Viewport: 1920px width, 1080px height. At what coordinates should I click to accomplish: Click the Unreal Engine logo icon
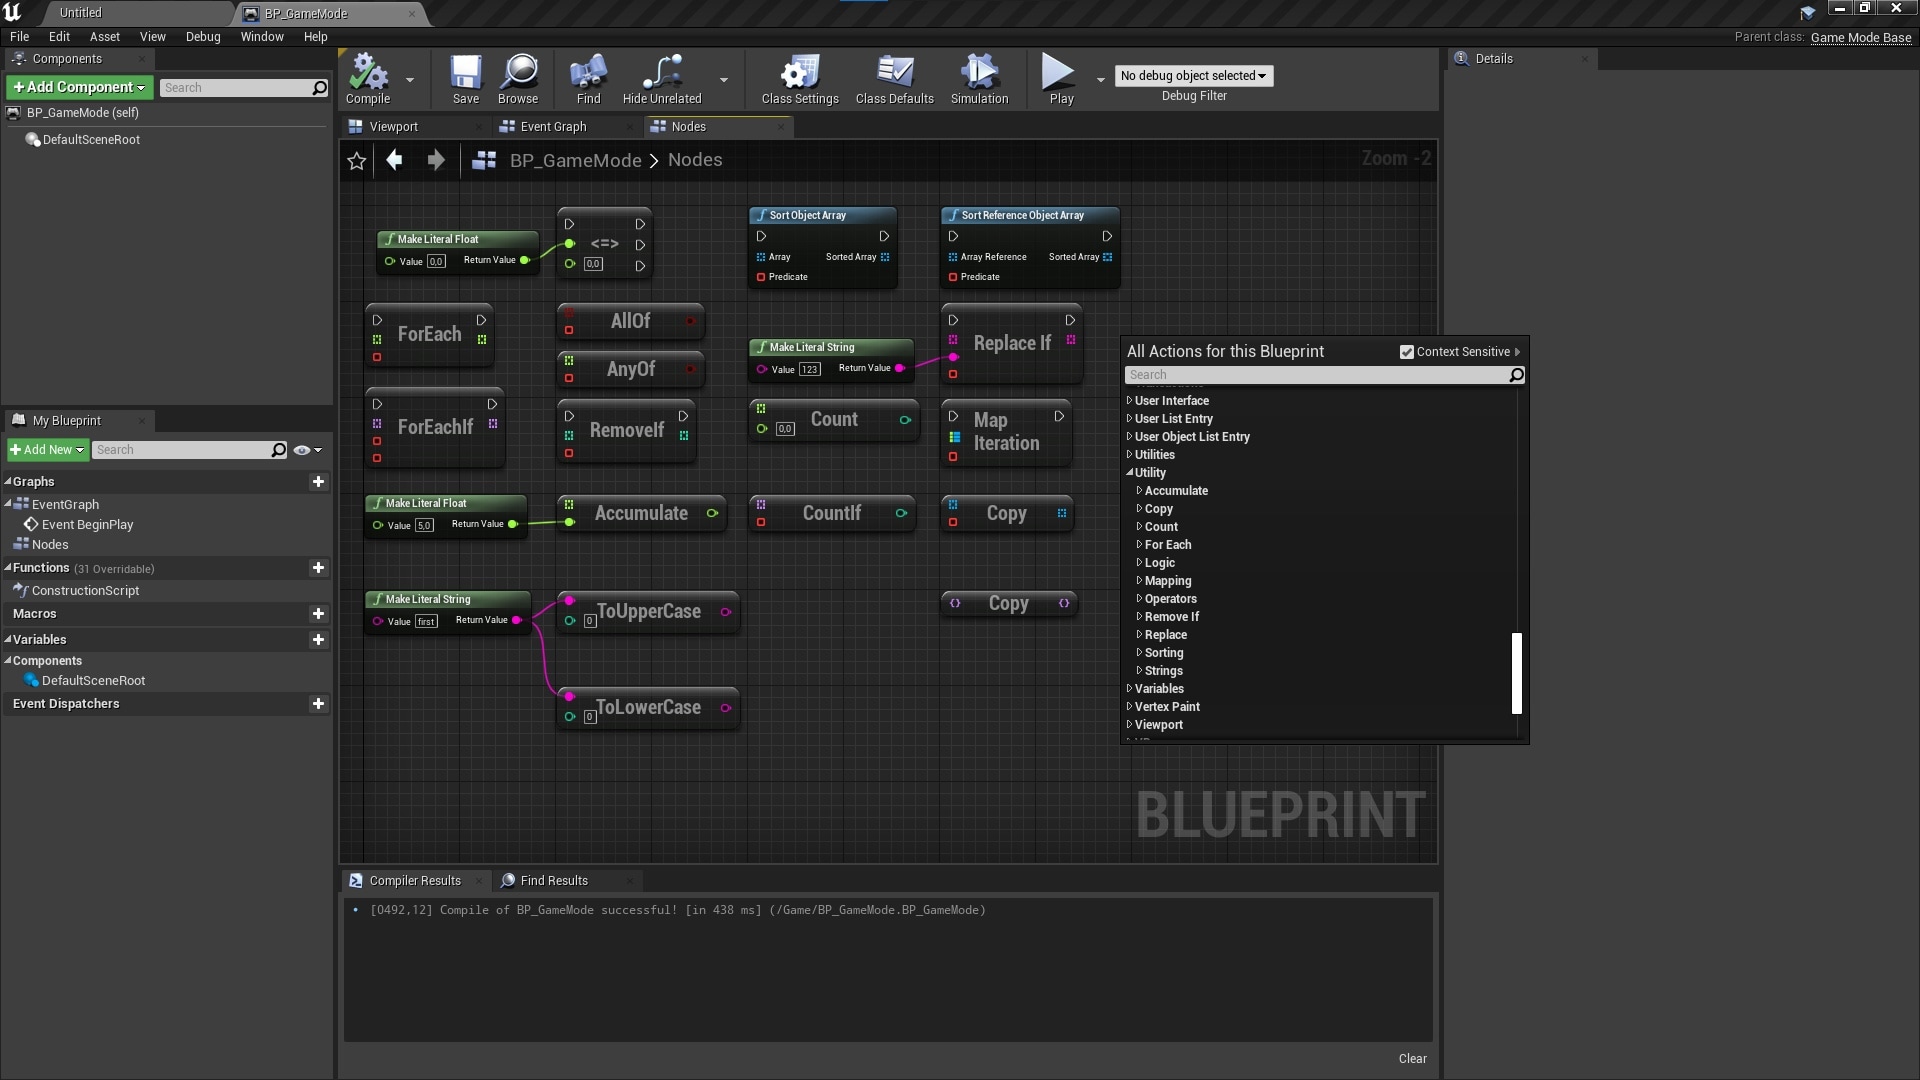click(13, 13)
